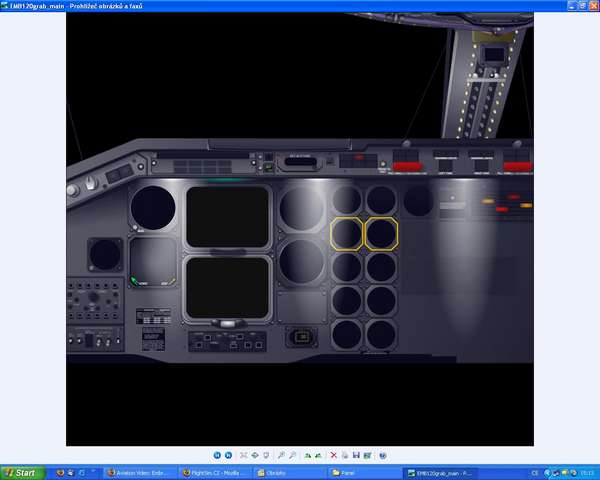Viewport: 600px width, 480px height.
Task: Show image at actual size
Action: (255, 455)
